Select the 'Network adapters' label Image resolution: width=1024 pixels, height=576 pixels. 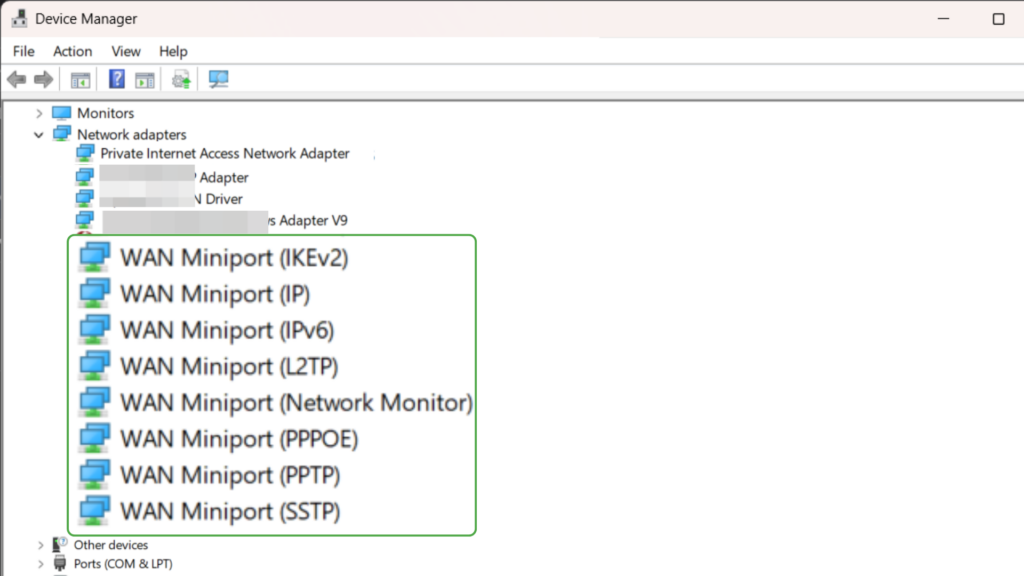(131, 135)
